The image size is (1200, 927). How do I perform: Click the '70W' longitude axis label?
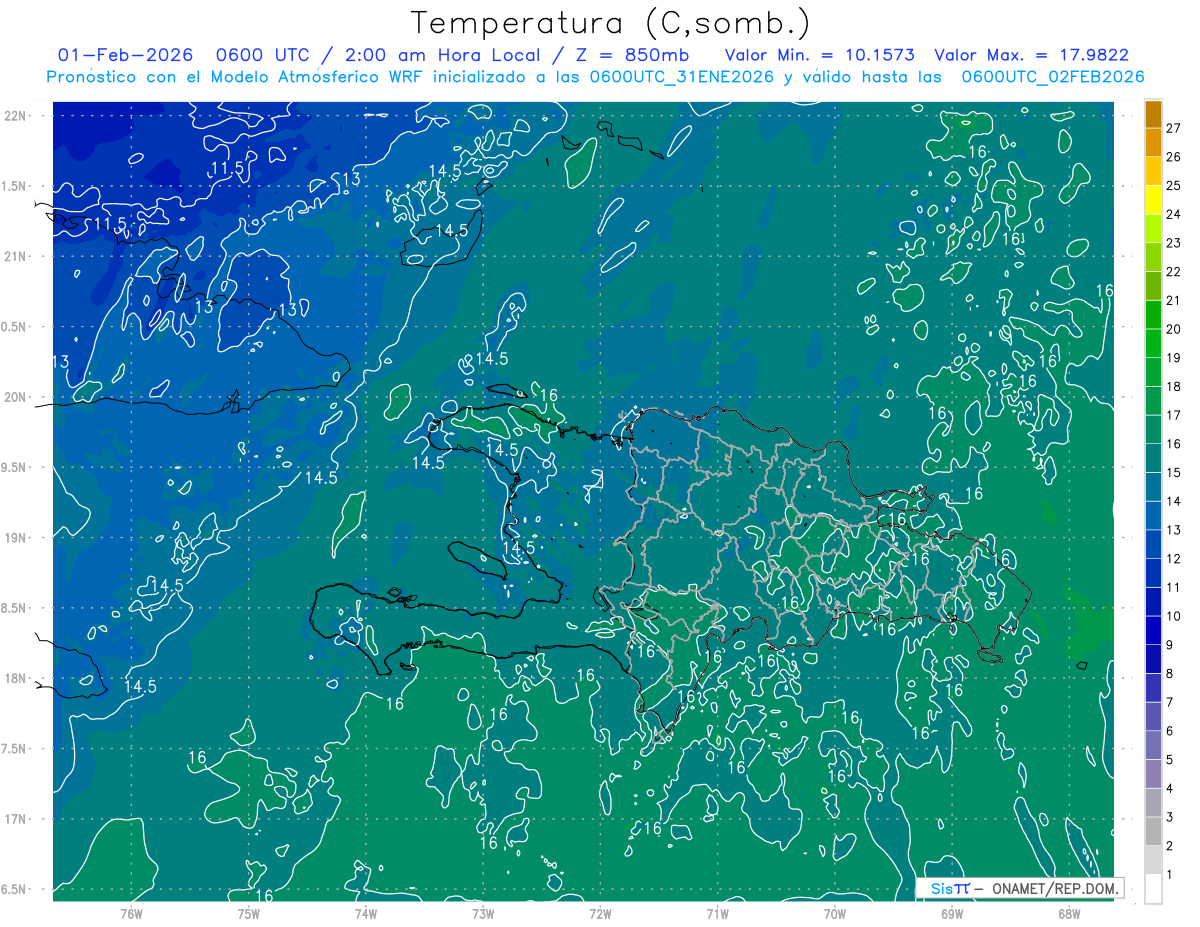(835, 913)
